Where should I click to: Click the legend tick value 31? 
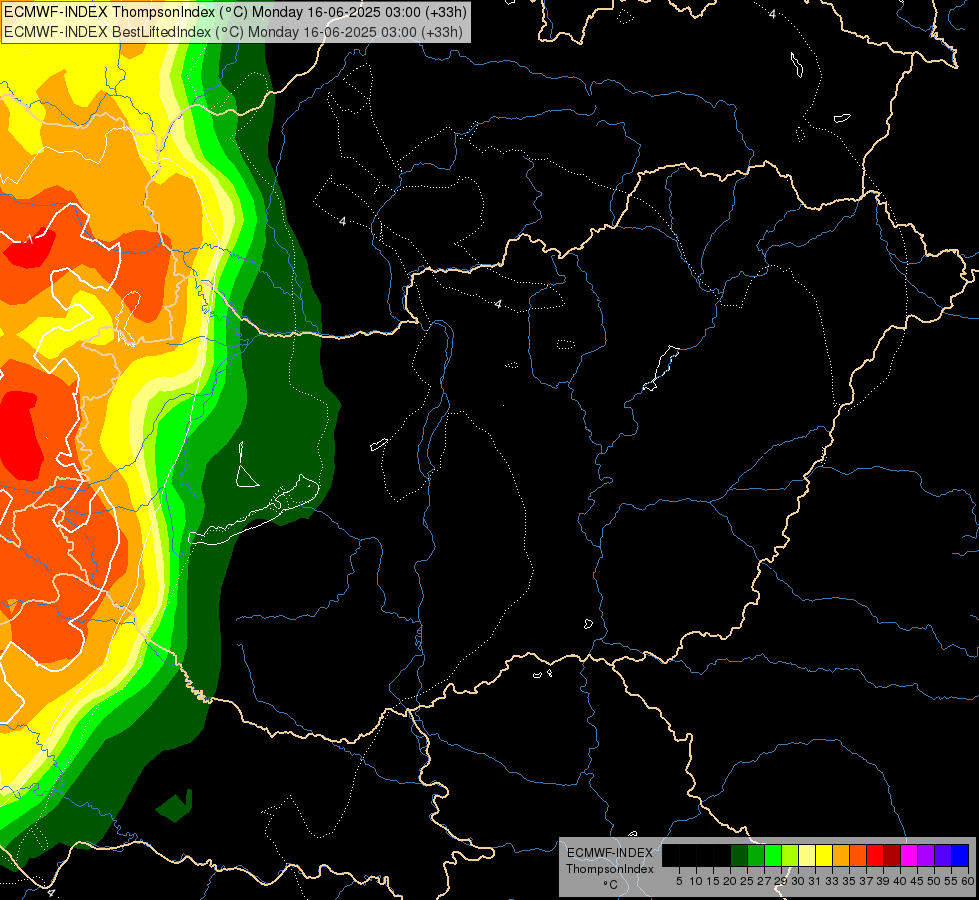pyautogui.click(x=815, y=881)
